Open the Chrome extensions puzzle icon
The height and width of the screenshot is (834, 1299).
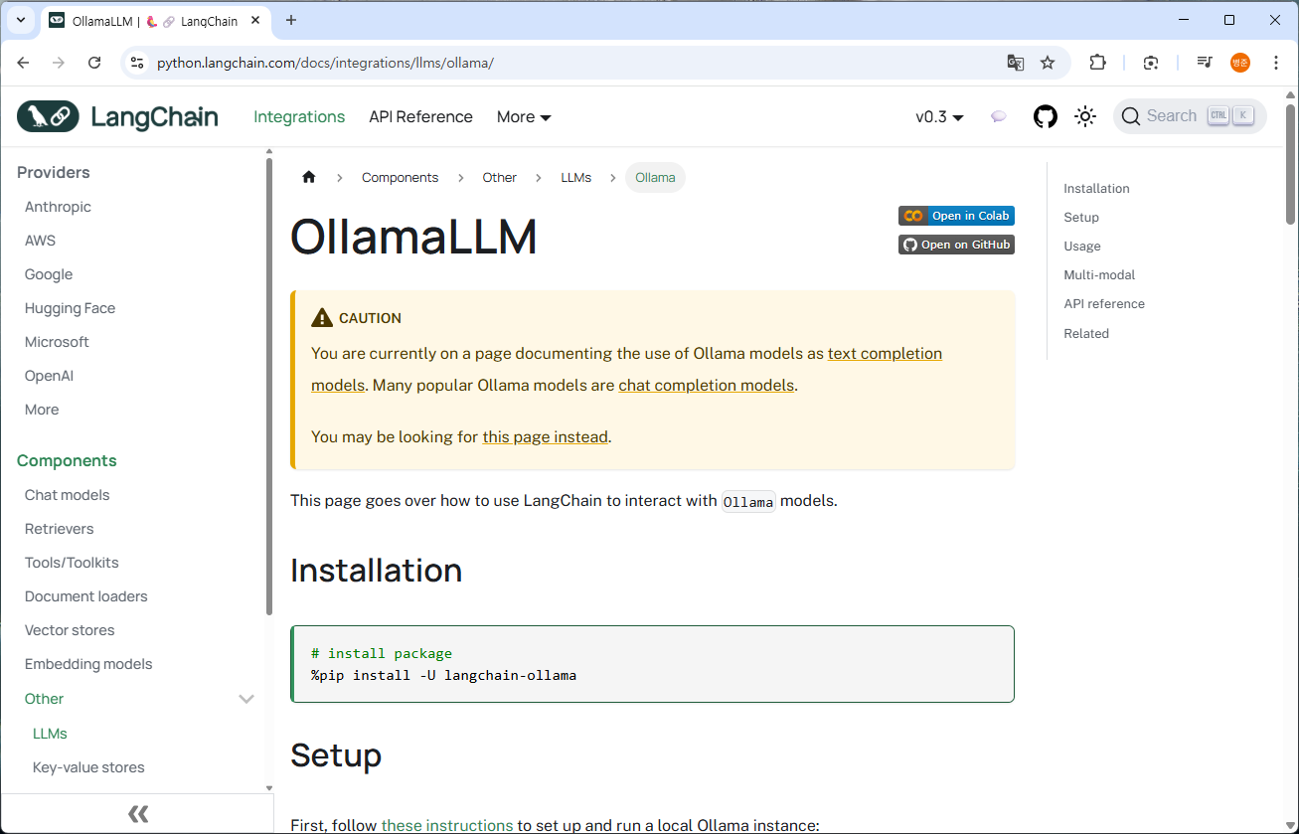[x=1097, y=62]
